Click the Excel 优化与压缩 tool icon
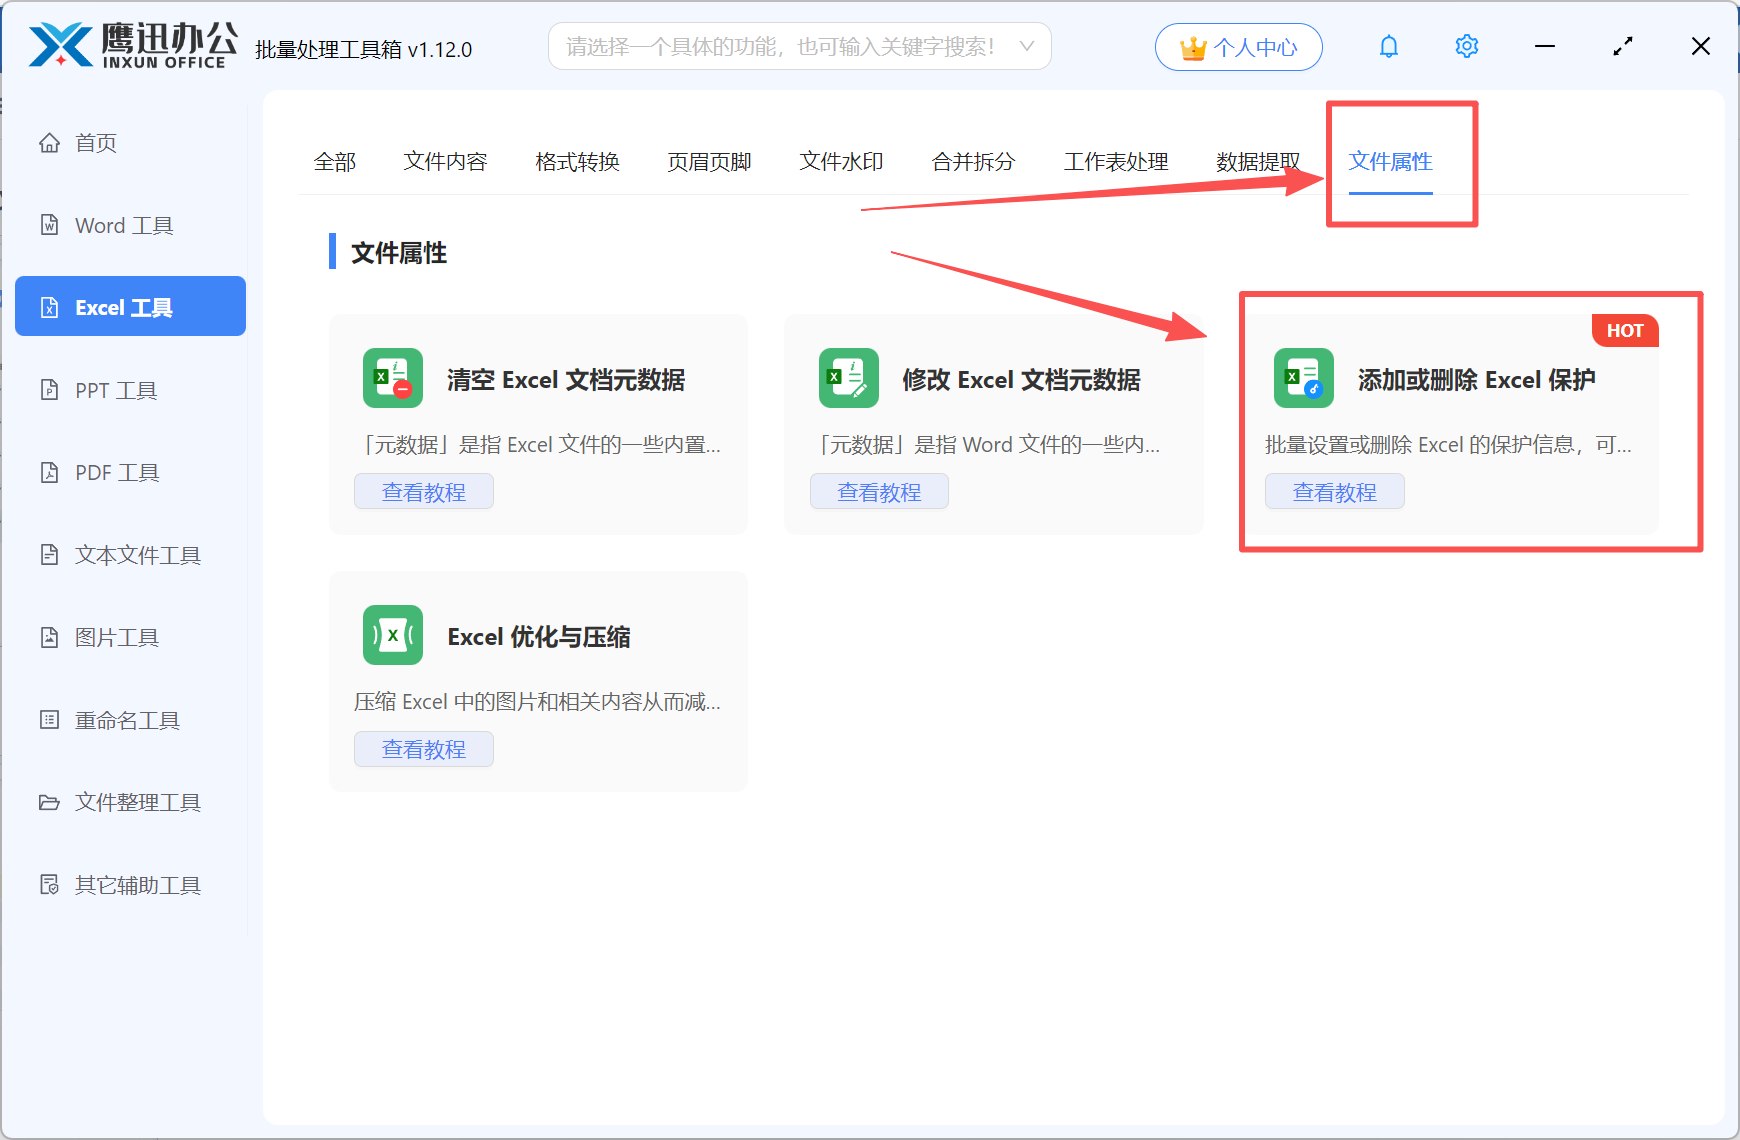 (392, 635)
